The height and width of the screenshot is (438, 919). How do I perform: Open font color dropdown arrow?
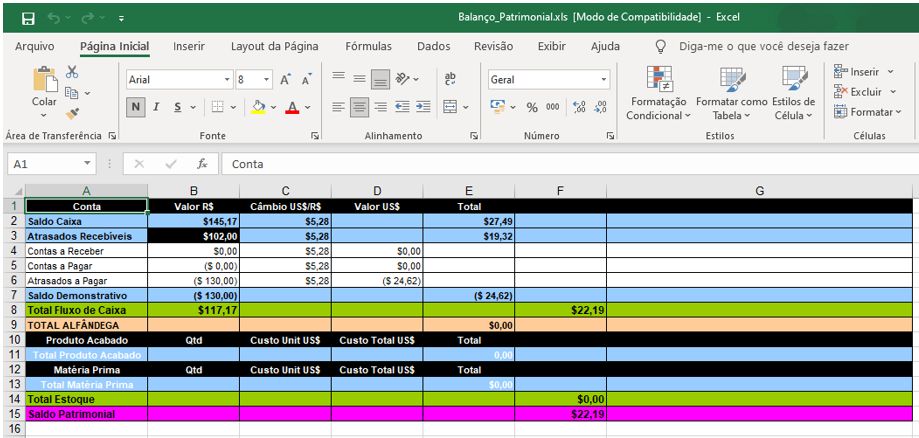pyautogui.click(x=307, y=107)
